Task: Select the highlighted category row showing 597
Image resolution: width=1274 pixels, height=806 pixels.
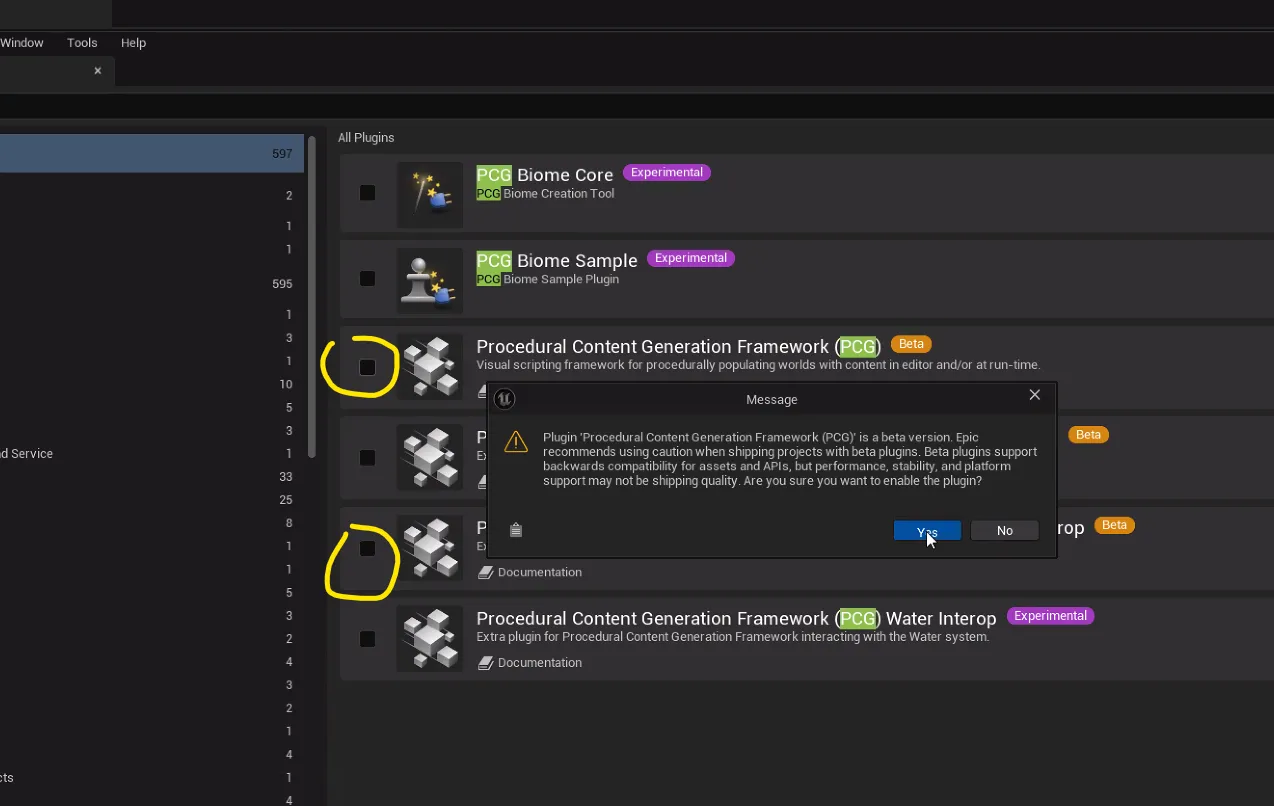Action: click(x=152, y=154)
